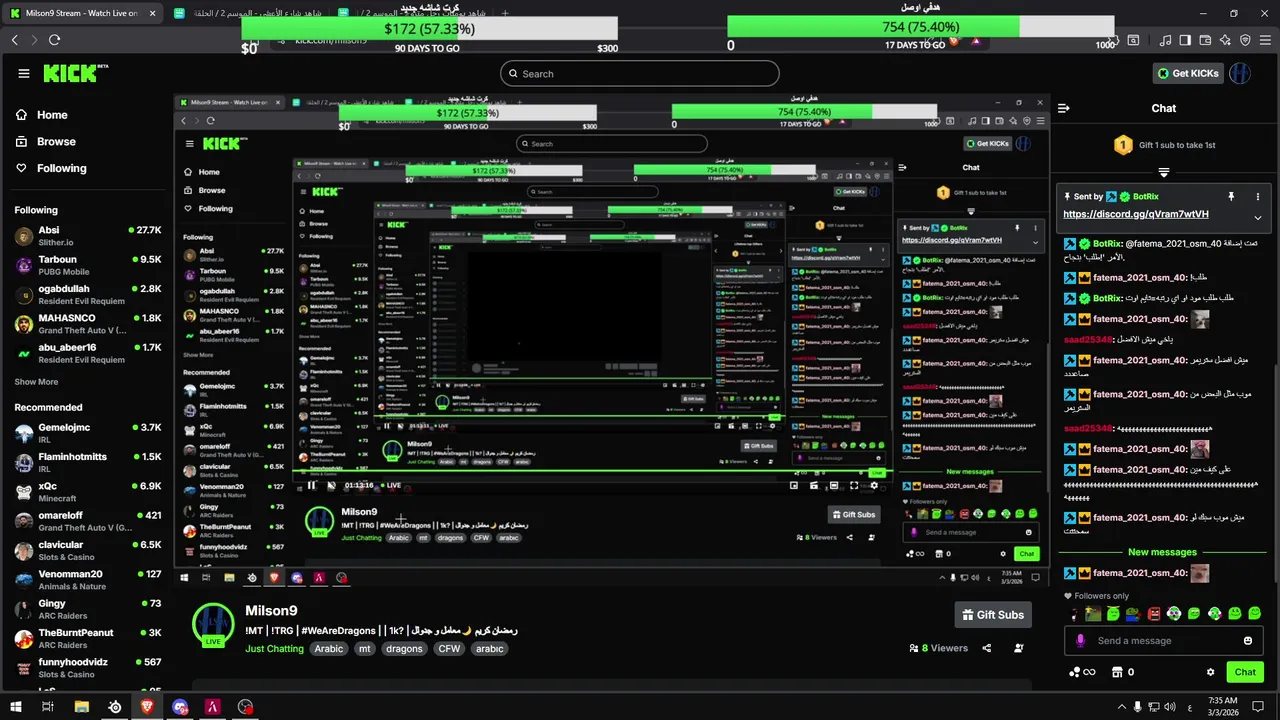The image size is (1280, 720).
Task: Open TheBurntPeanut recommended channel
Action: tap(88, 638)
